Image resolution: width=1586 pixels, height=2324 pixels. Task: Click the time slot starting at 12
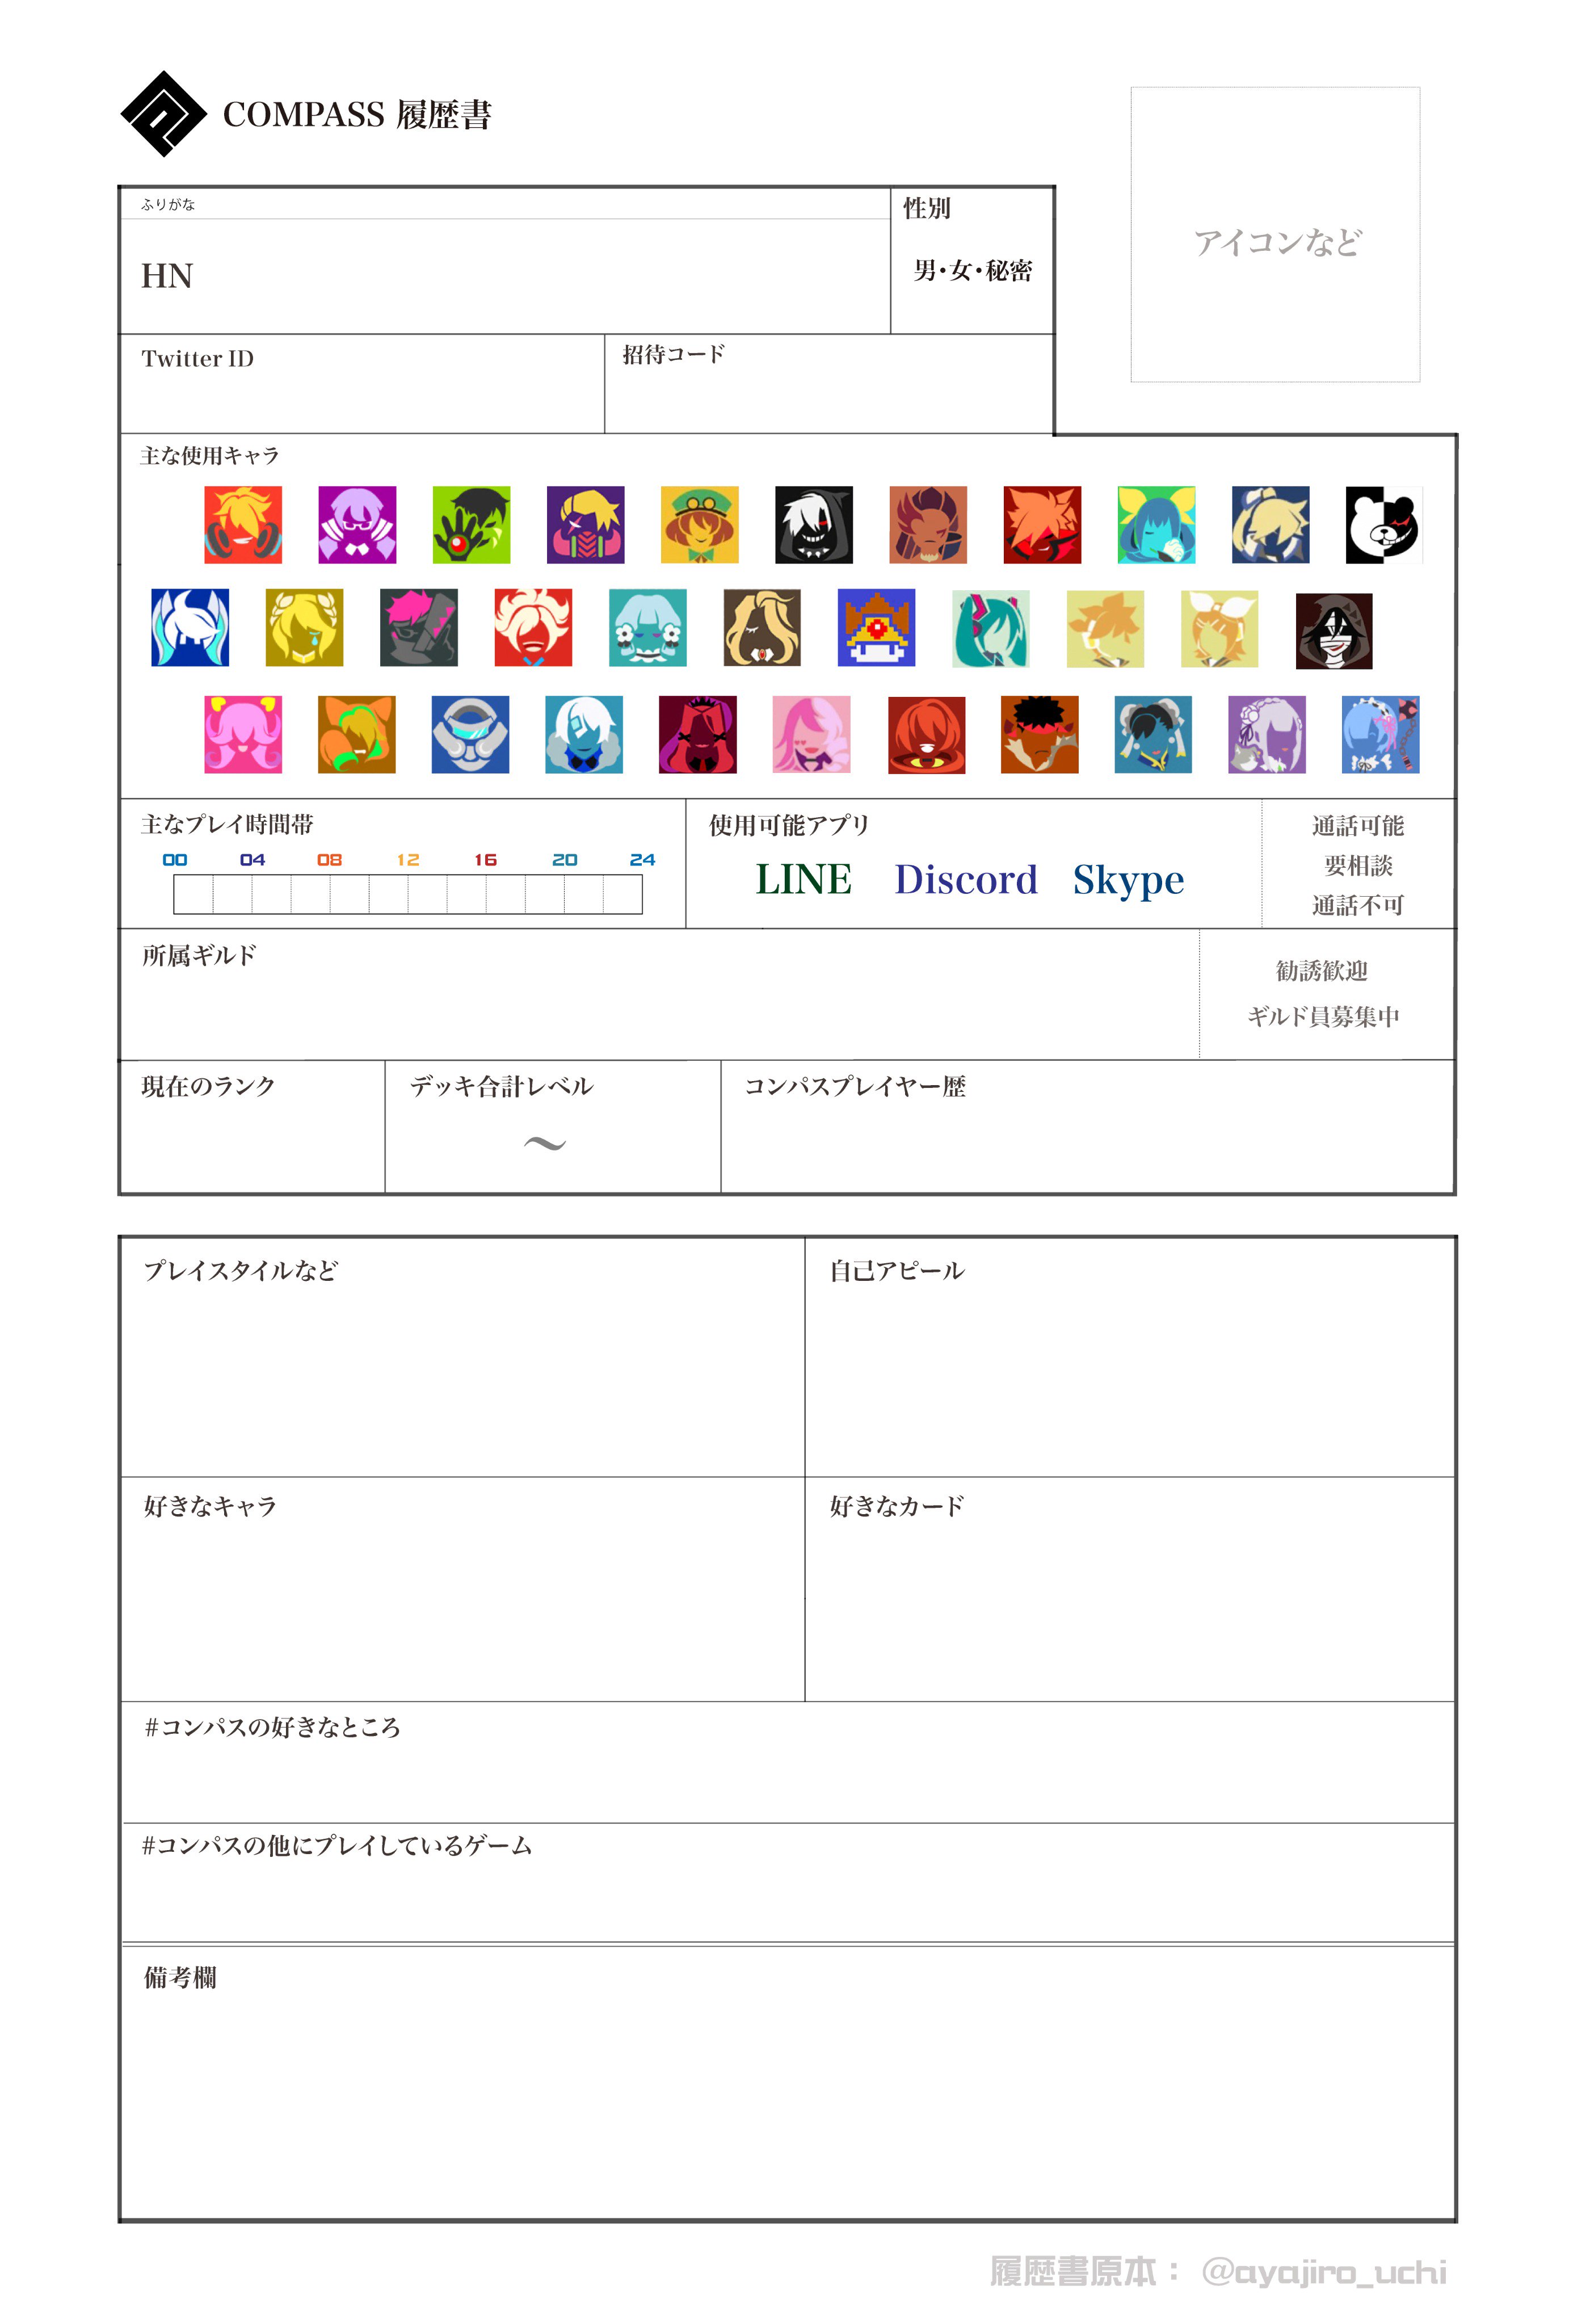(427, 894)
